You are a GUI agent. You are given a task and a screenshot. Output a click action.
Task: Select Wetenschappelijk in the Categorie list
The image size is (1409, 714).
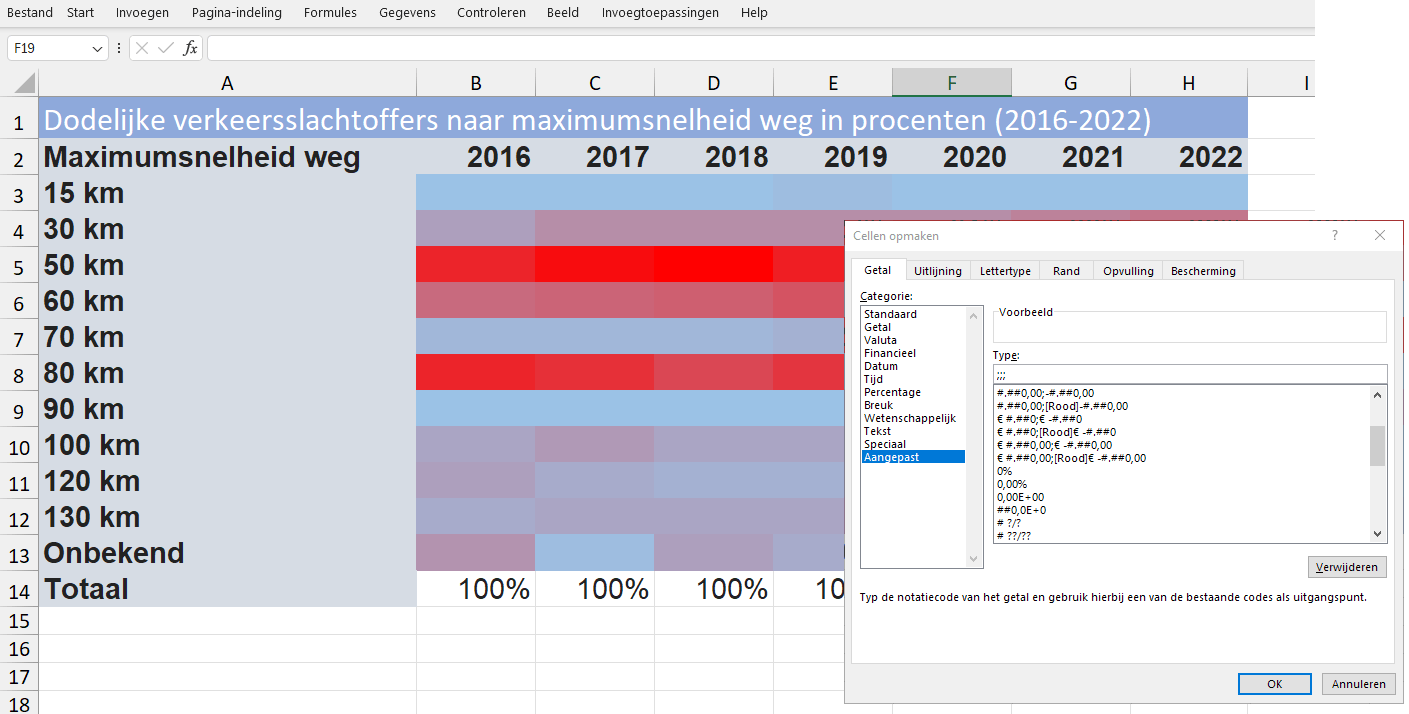pyautogui.click(x=913, y=418)
